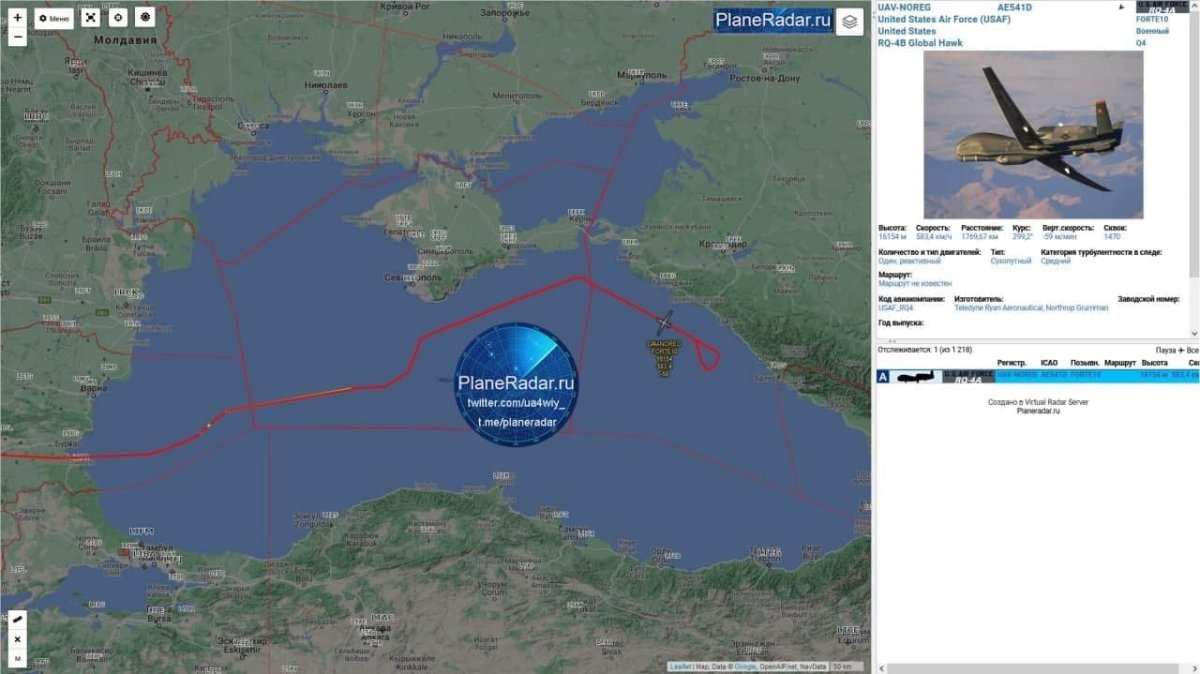Click the Пауза link in list header
The image size is (1200, 674).
tap(1166, 350)
